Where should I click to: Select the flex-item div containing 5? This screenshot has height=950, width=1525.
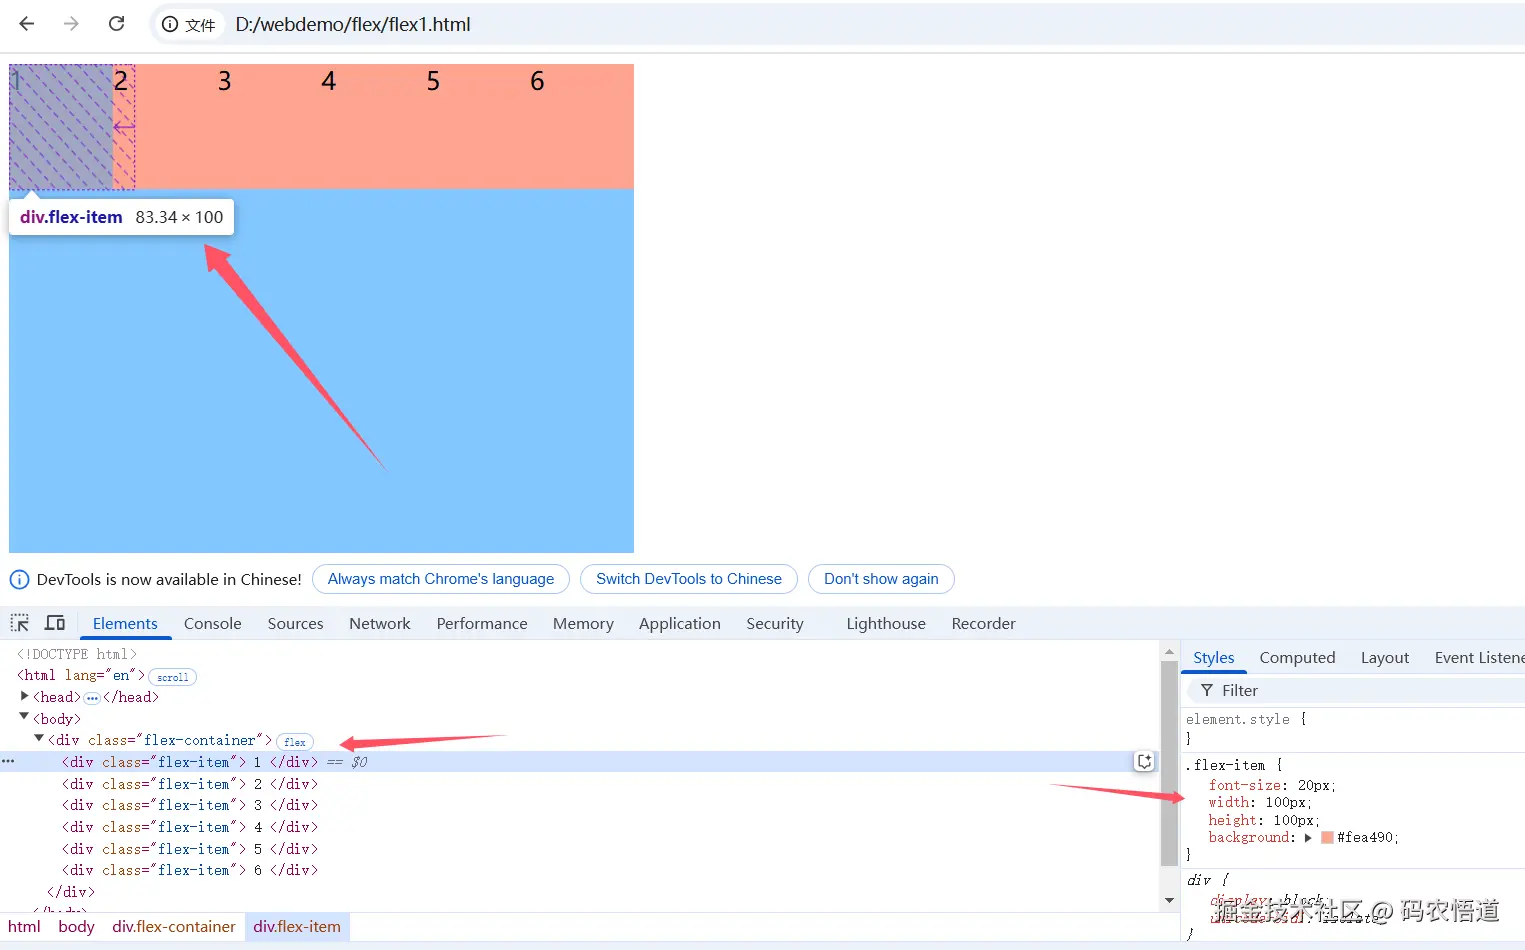(x=190, y=849)
